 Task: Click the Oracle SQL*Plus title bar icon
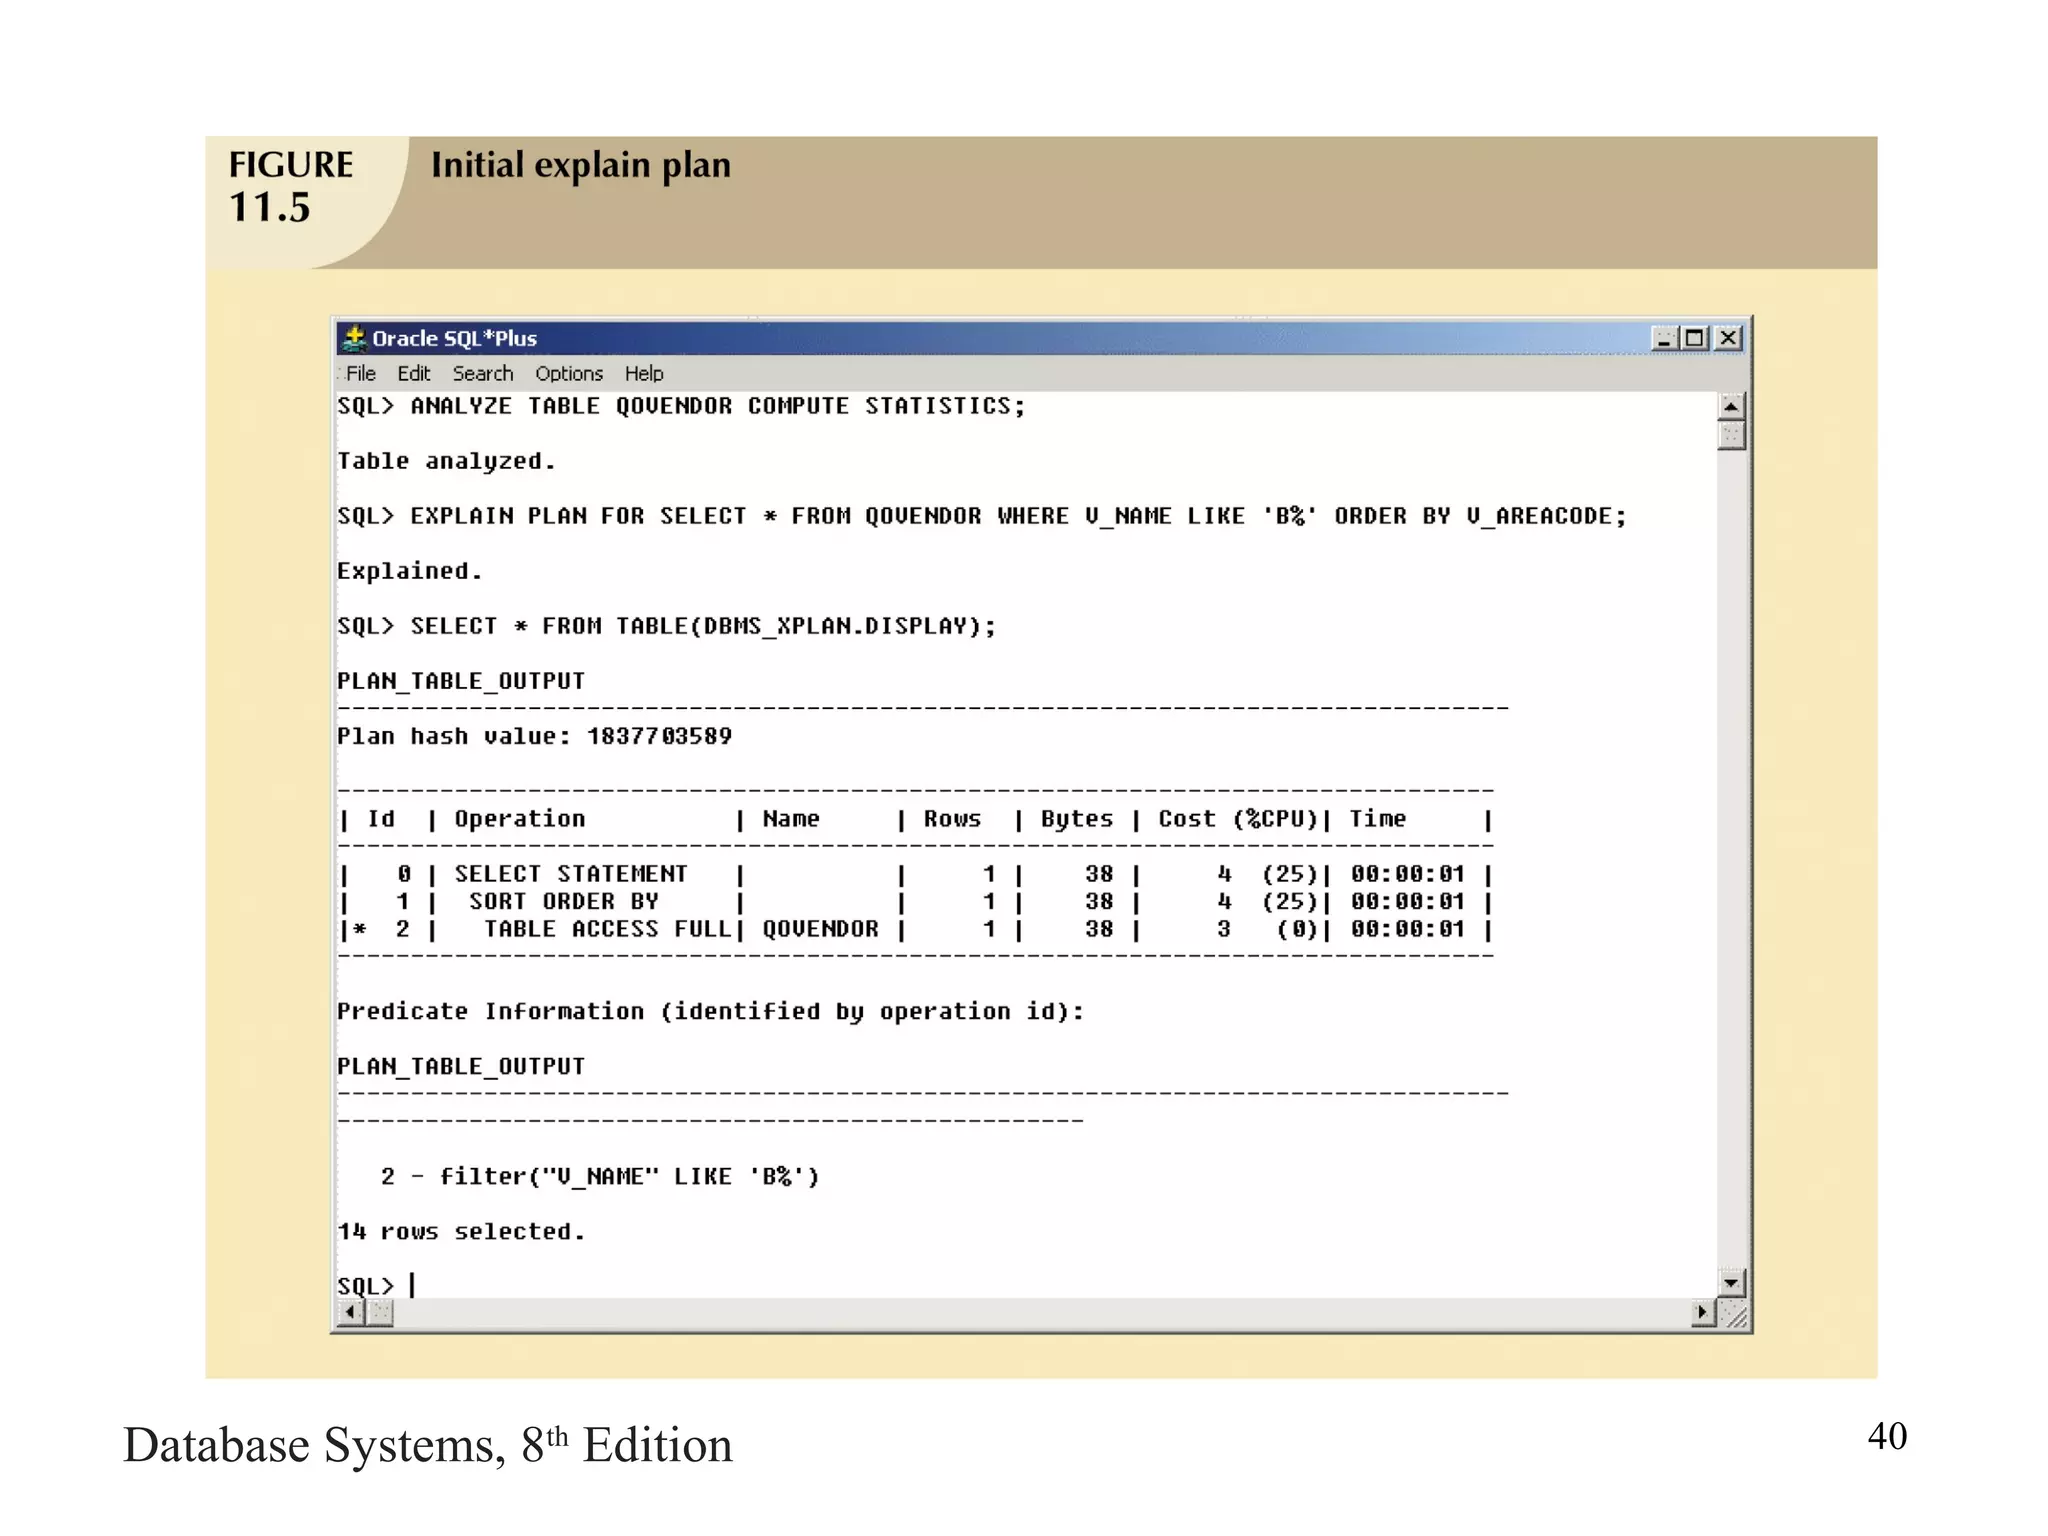[x=353, y=338]
